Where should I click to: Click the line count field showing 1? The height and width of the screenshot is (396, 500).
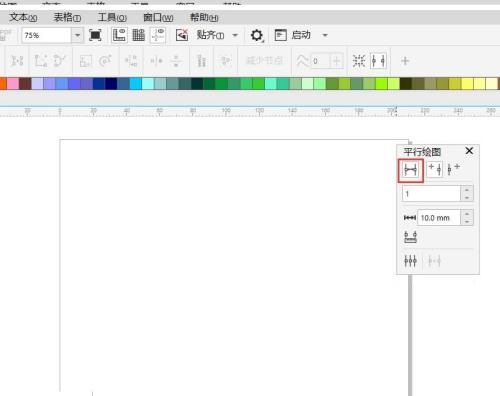(432, 193)
